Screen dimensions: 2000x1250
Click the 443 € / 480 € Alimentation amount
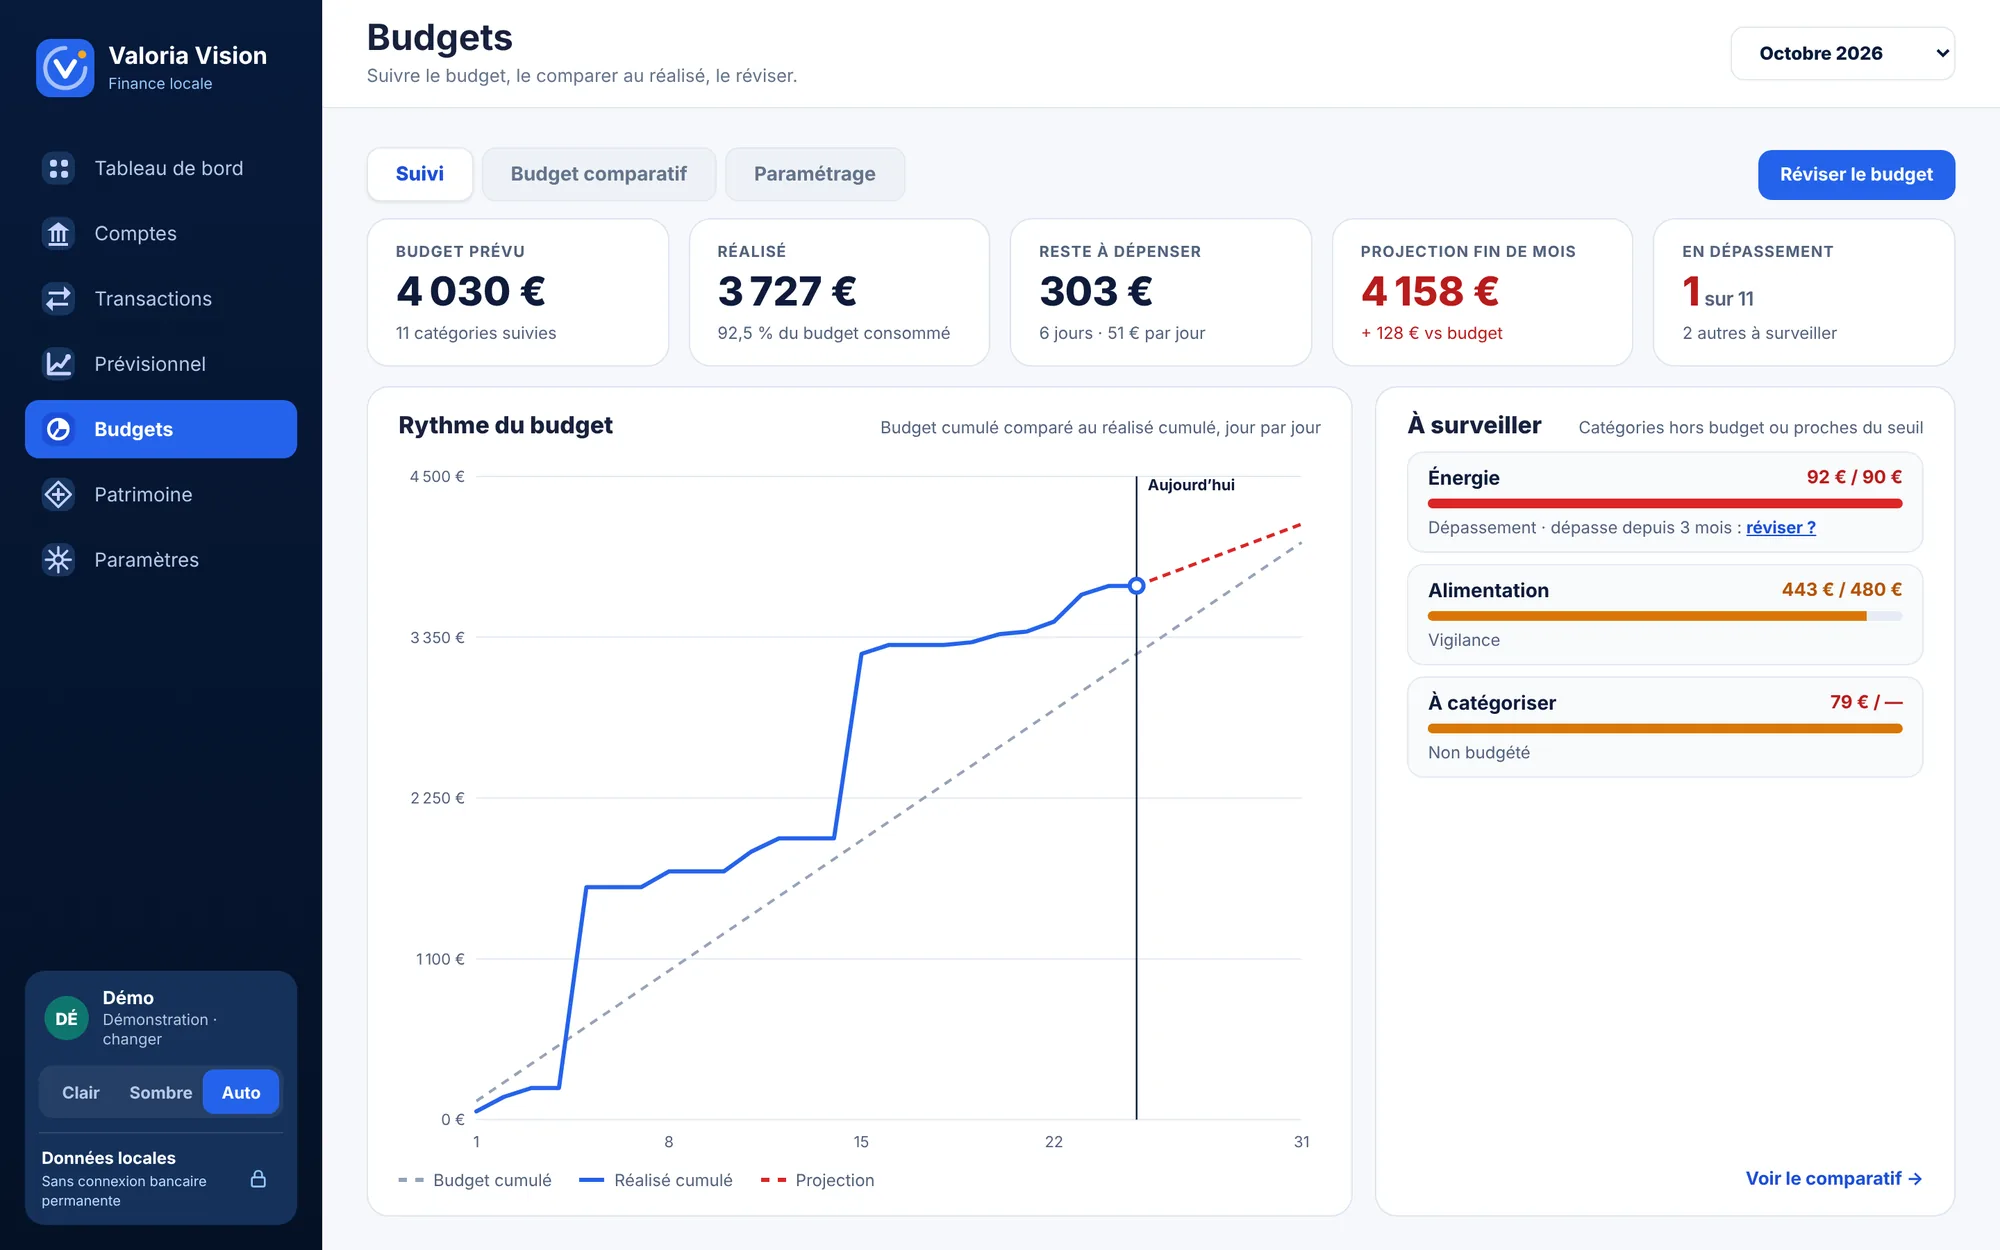pyautogui.click(x=1842, y=590)
